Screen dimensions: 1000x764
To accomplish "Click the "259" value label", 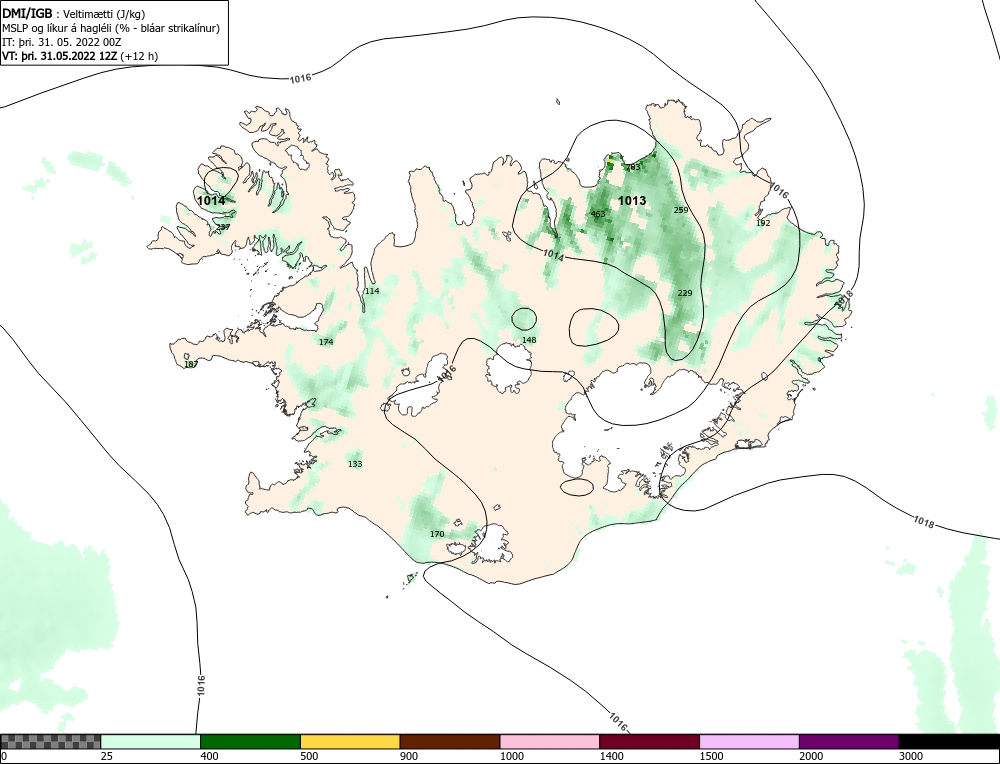I will [681, 210].
